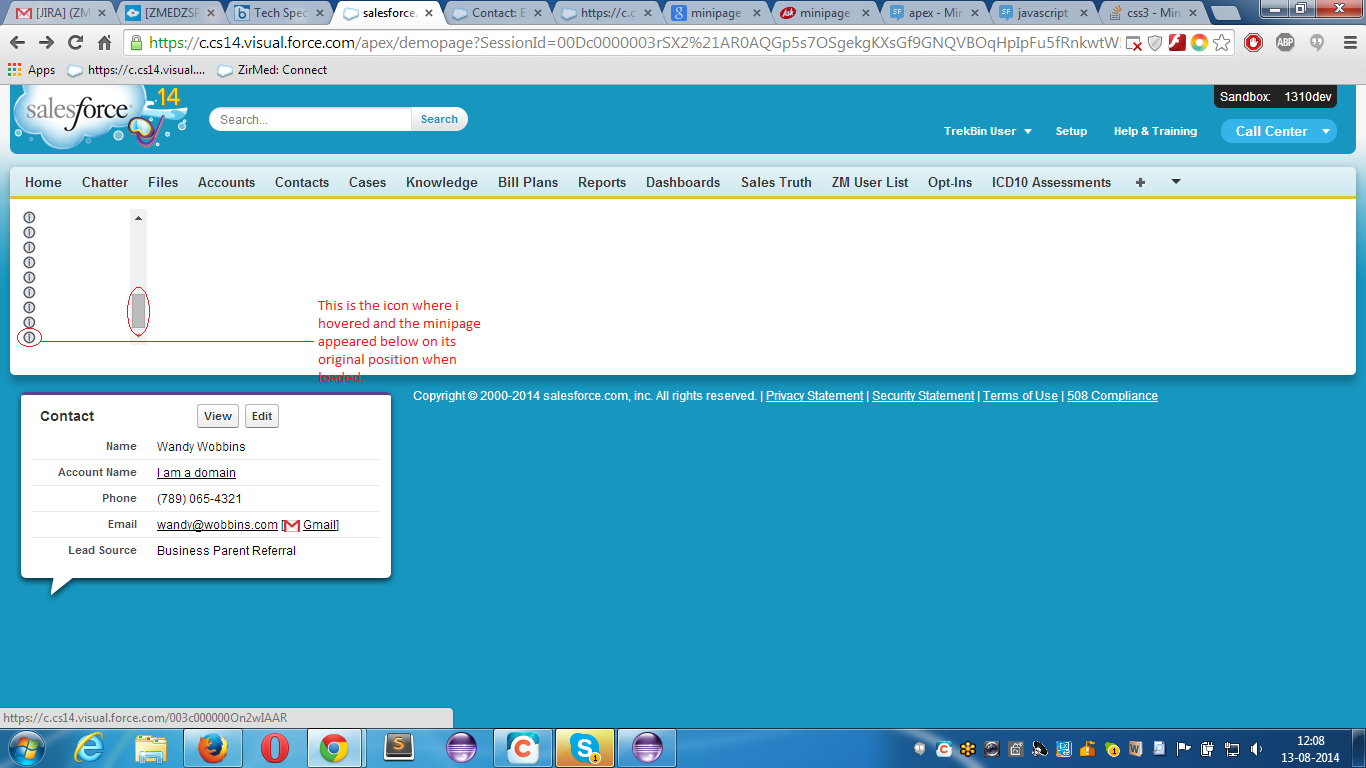Select the phone number (789) 065-4321
Screen dimensions: 1366x768
pyautogui.click(x=199, y=499)
